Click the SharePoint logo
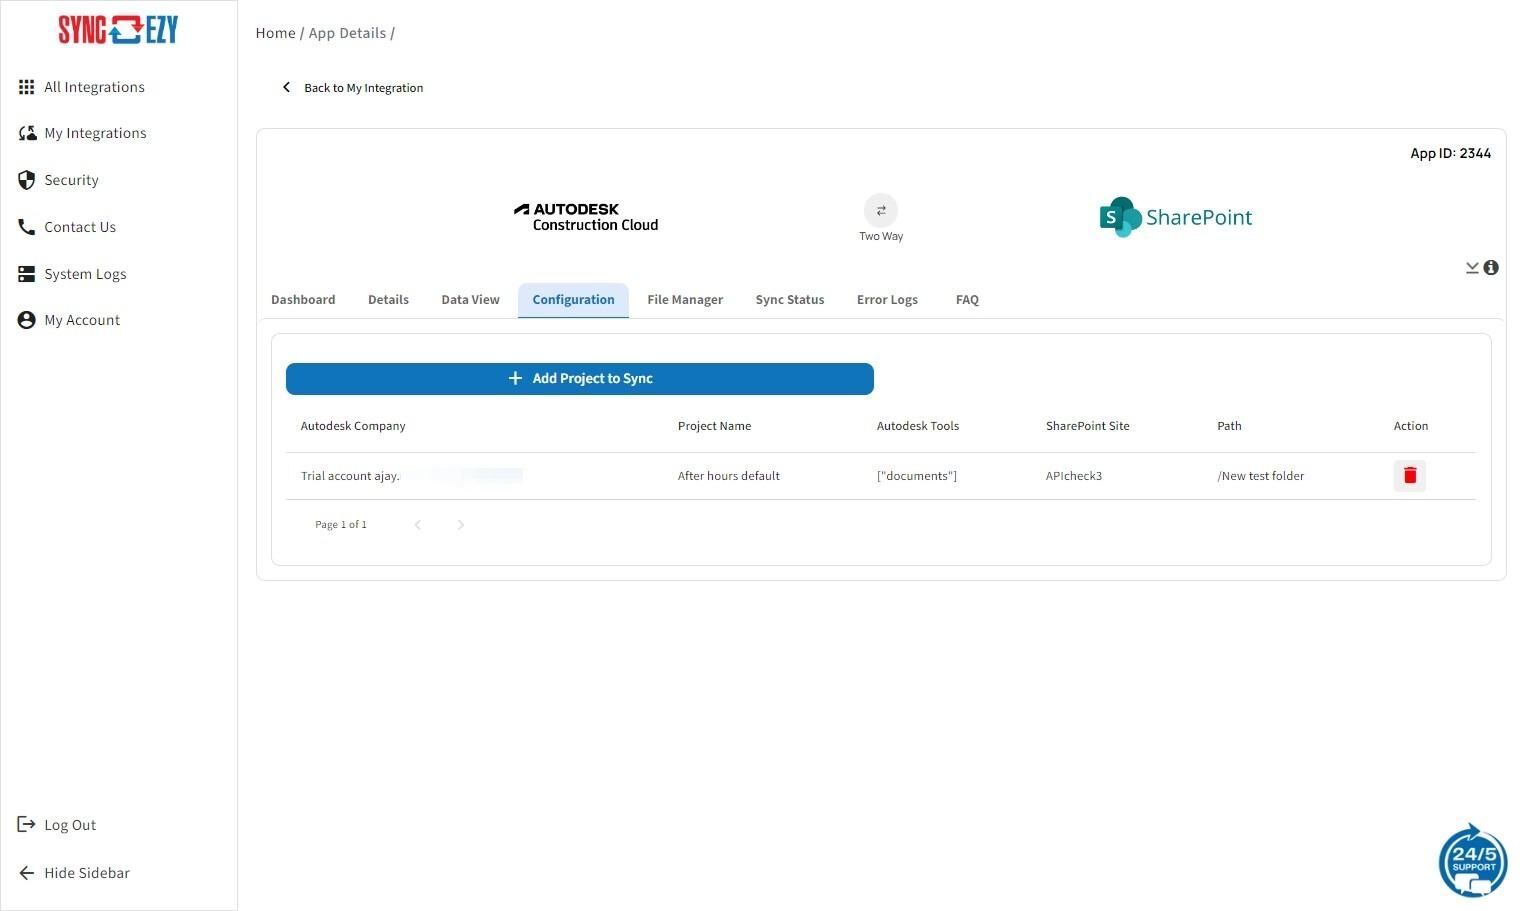This screenshot has height=911, width=1525. pyautogui.click(x=1176, y=217)
